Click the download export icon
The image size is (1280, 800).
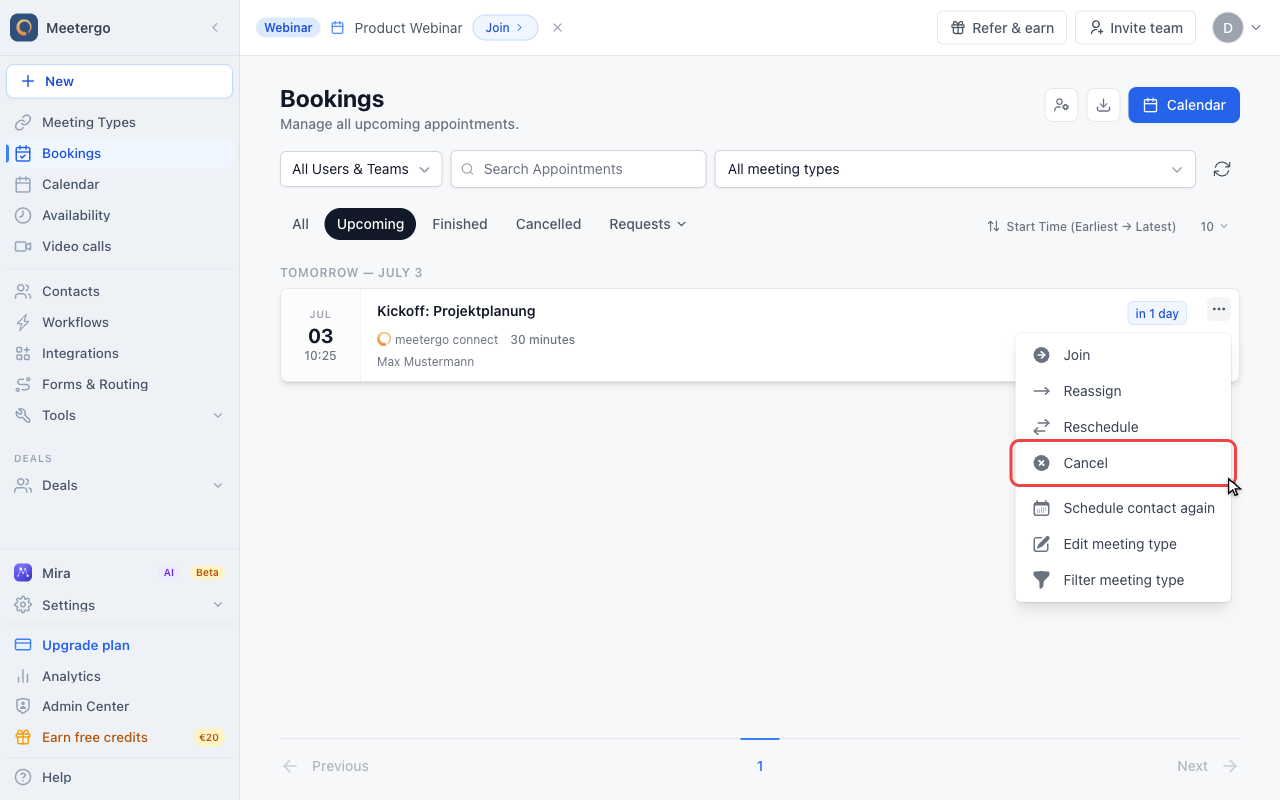coord(1103,105)
